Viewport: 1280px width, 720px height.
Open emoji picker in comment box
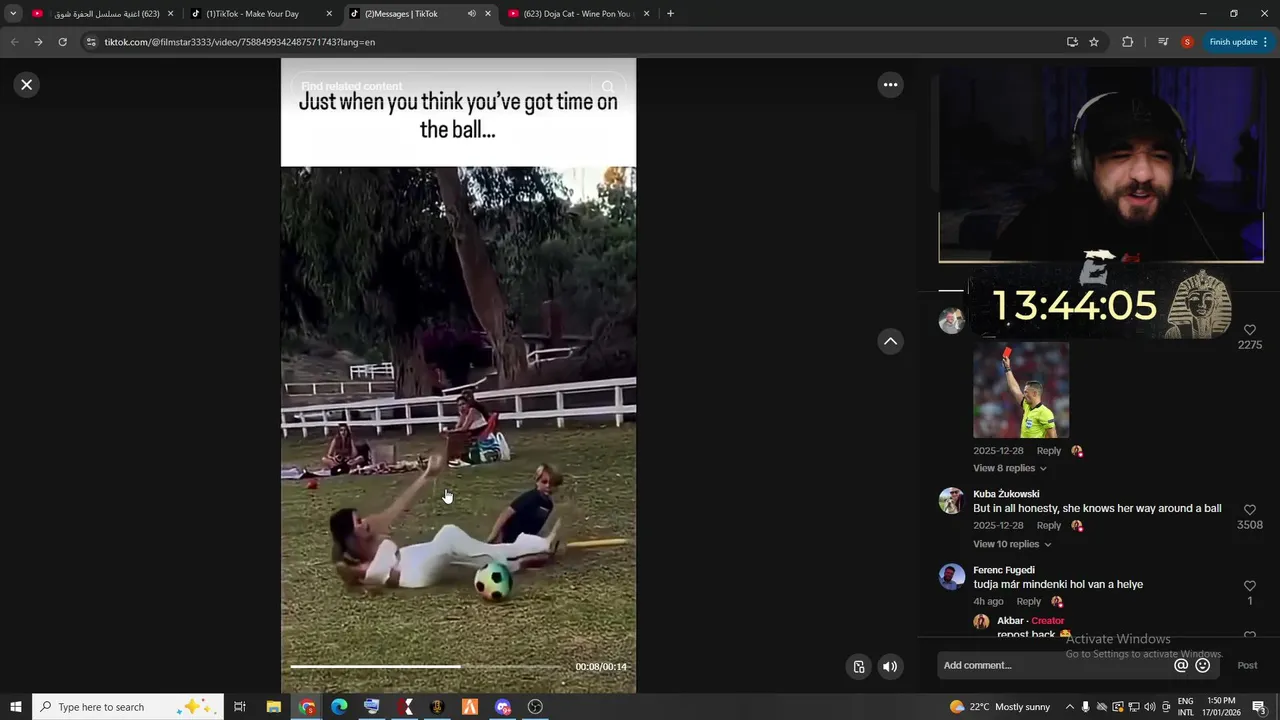point(1203,665)
